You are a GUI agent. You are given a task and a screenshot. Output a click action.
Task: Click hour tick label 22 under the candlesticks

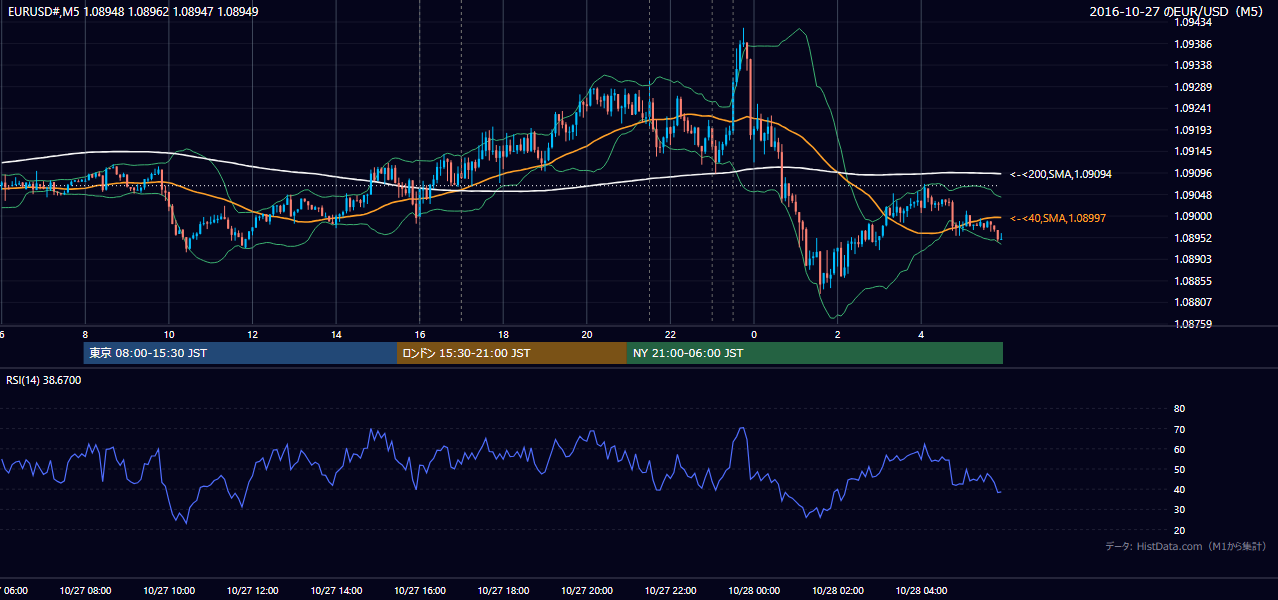pos(670,335)
